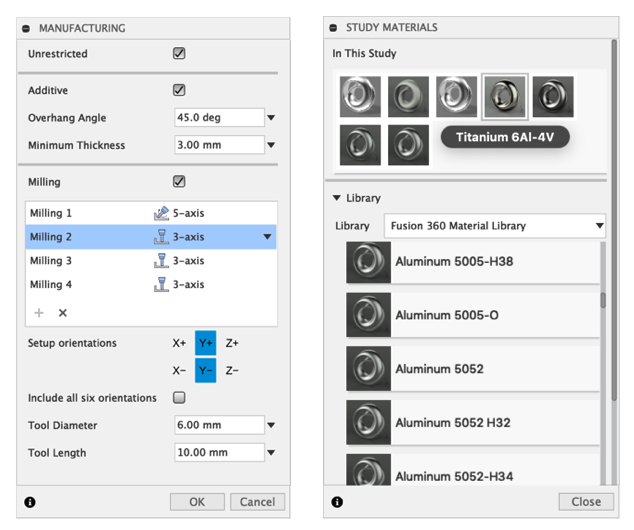The image size is (634, 530).
Task: Select Milling 4 in the list
Action: tap(51, 285)
